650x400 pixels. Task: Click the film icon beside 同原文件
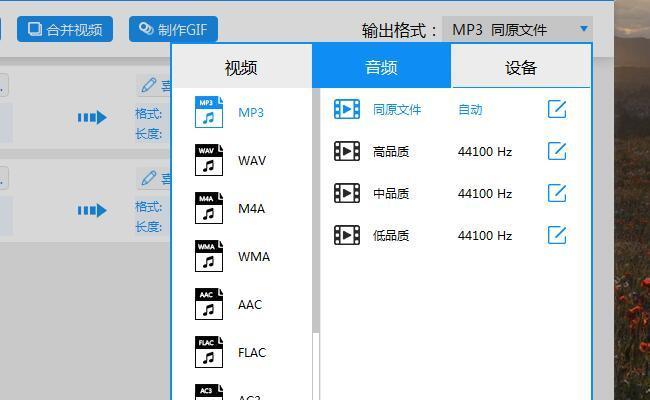coord(347,109)
